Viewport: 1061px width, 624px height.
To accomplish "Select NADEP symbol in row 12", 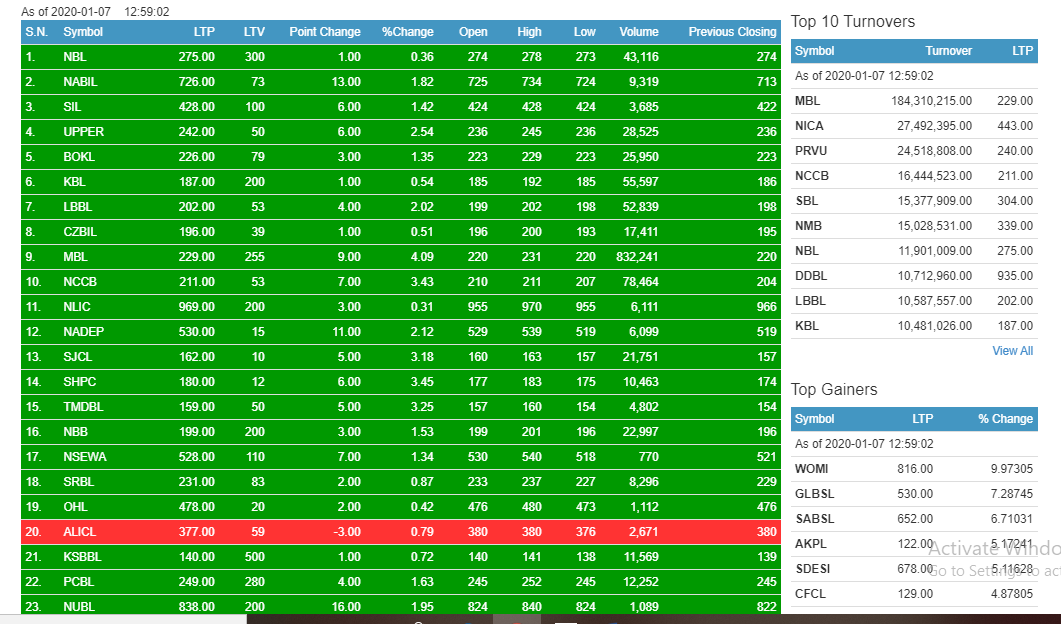I will click(x=83, y=332).
